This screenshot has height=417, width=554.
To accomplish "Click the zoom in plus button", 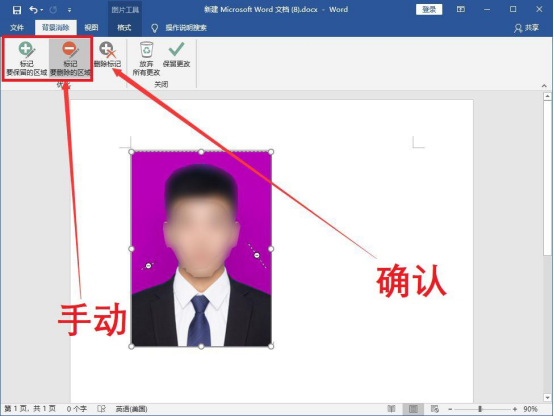I will [x=515, y=409].
